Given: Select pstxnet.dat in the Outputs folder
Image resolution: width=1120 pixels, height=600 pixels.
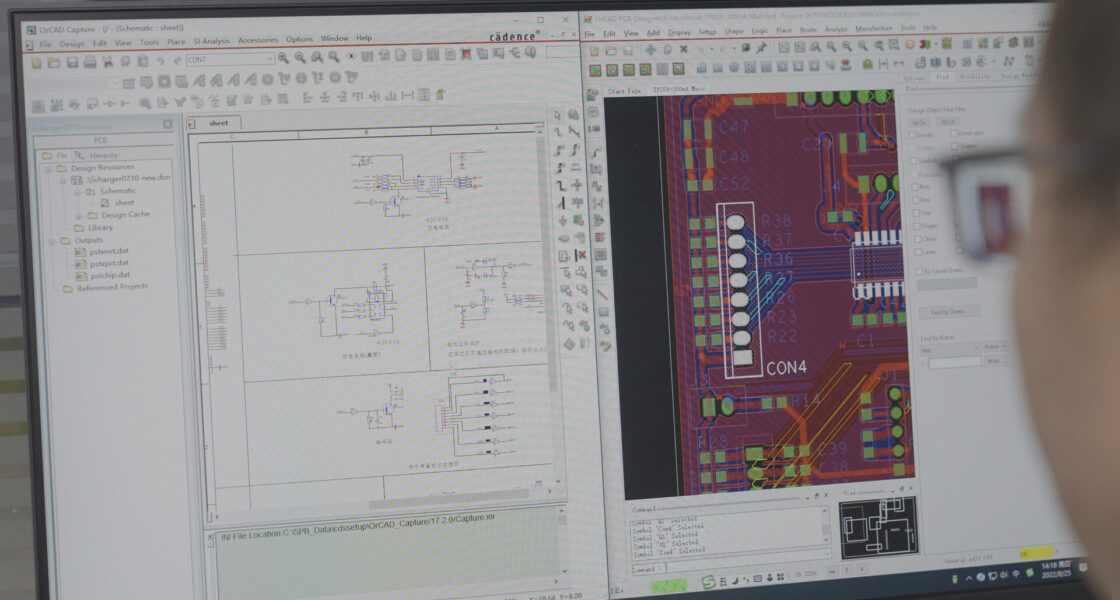Looking at the screenshot, I should tap(109, 251).
